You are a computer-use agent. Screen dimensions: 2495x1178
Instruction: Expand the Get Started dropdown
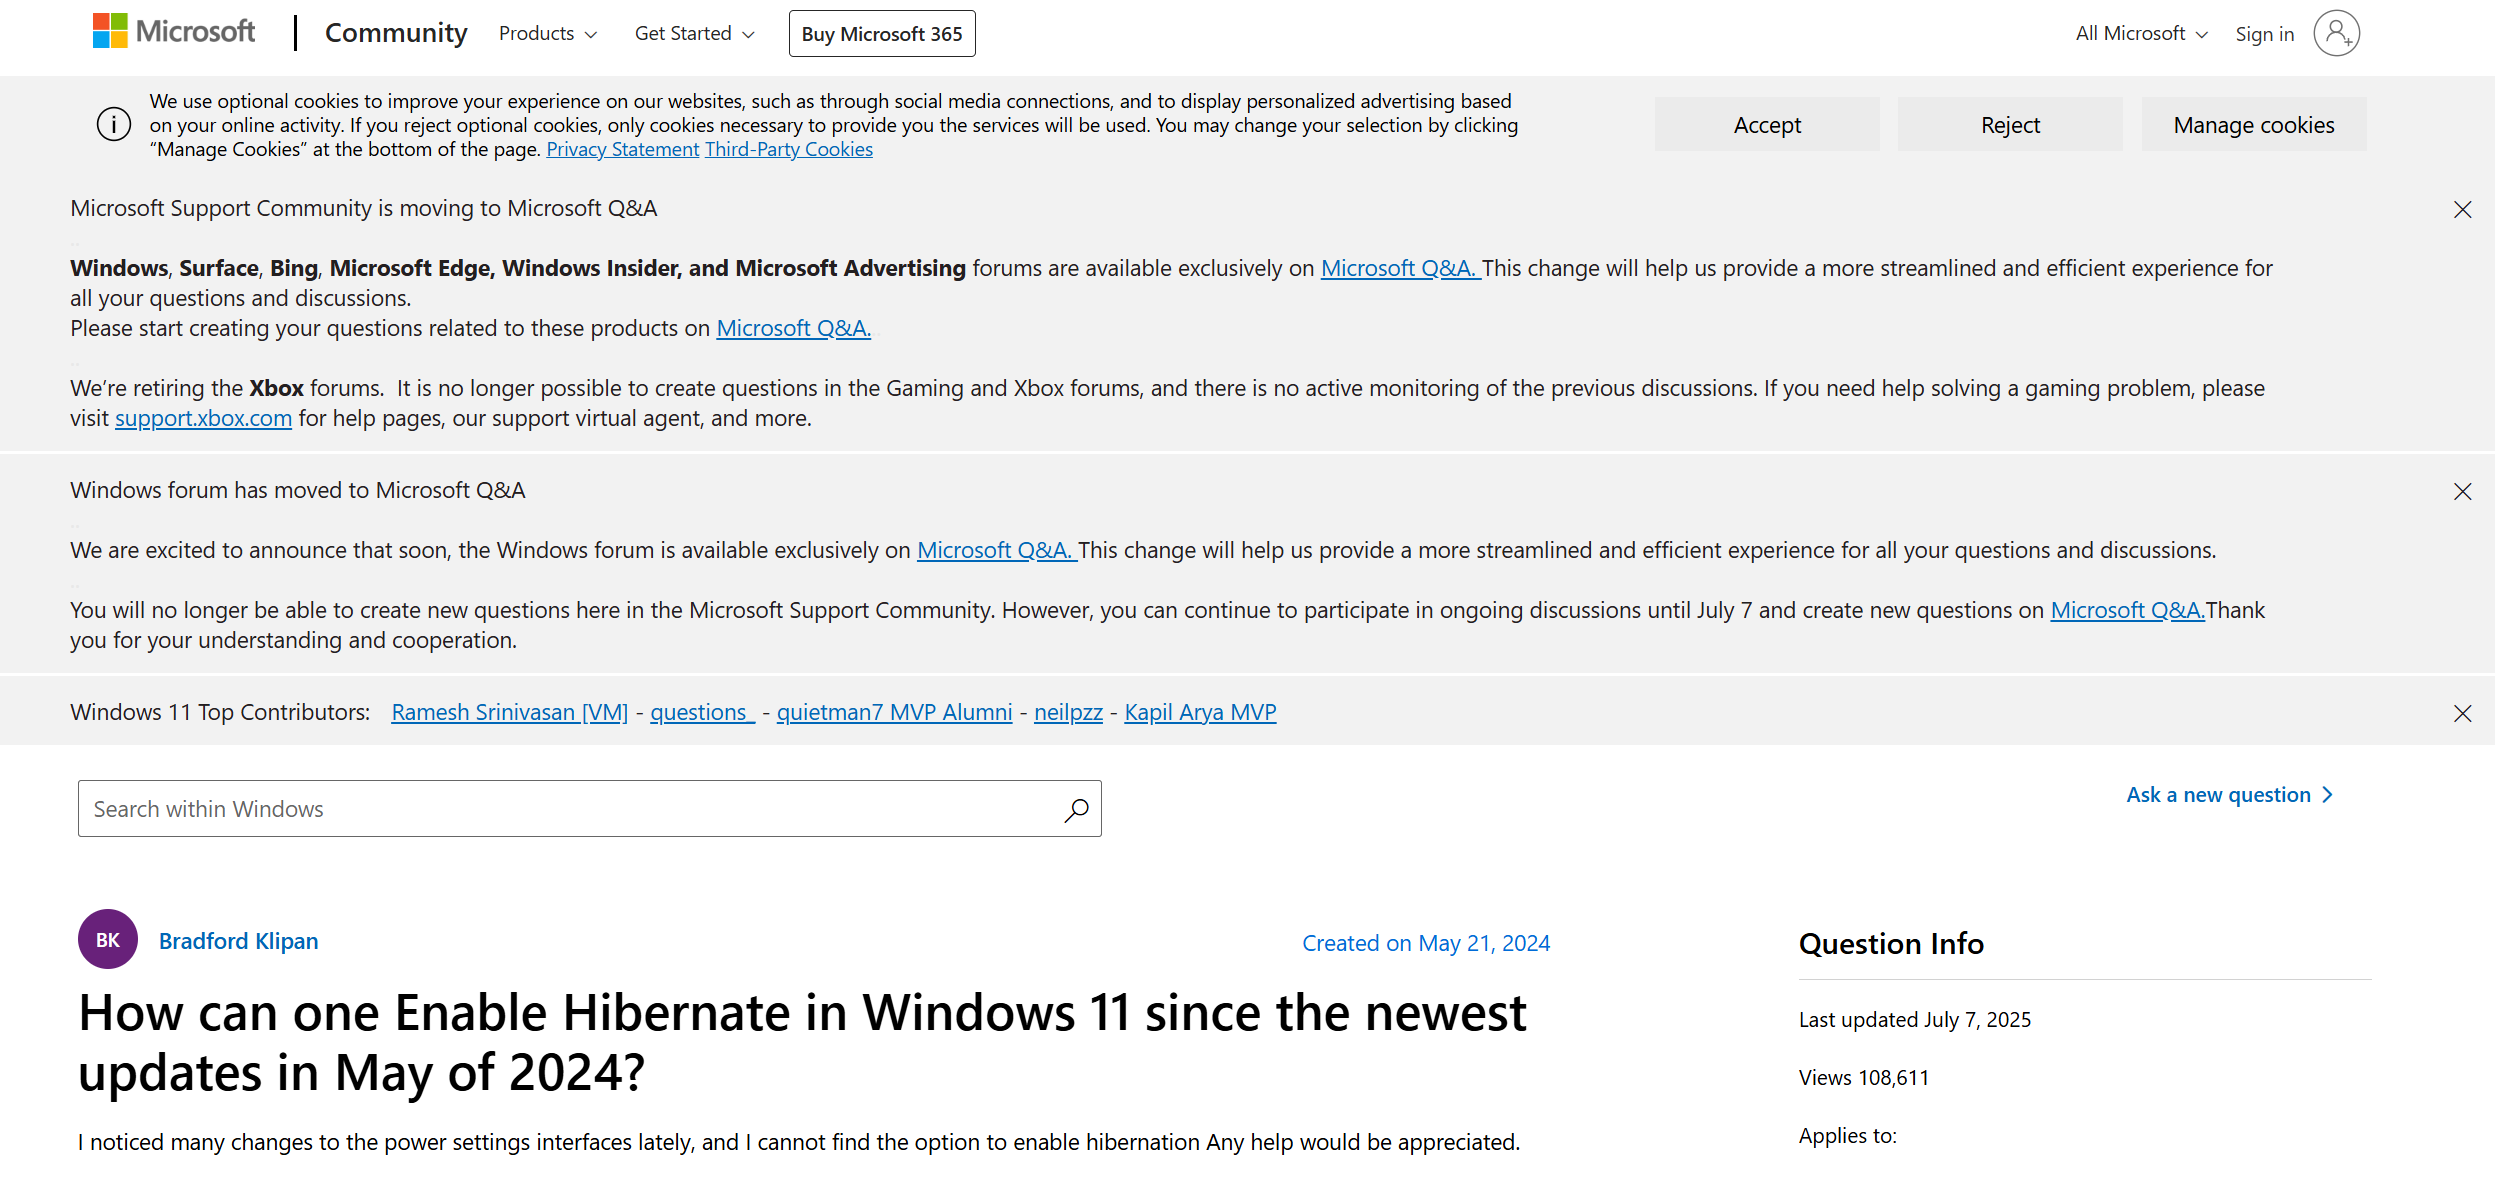[695, 34]
